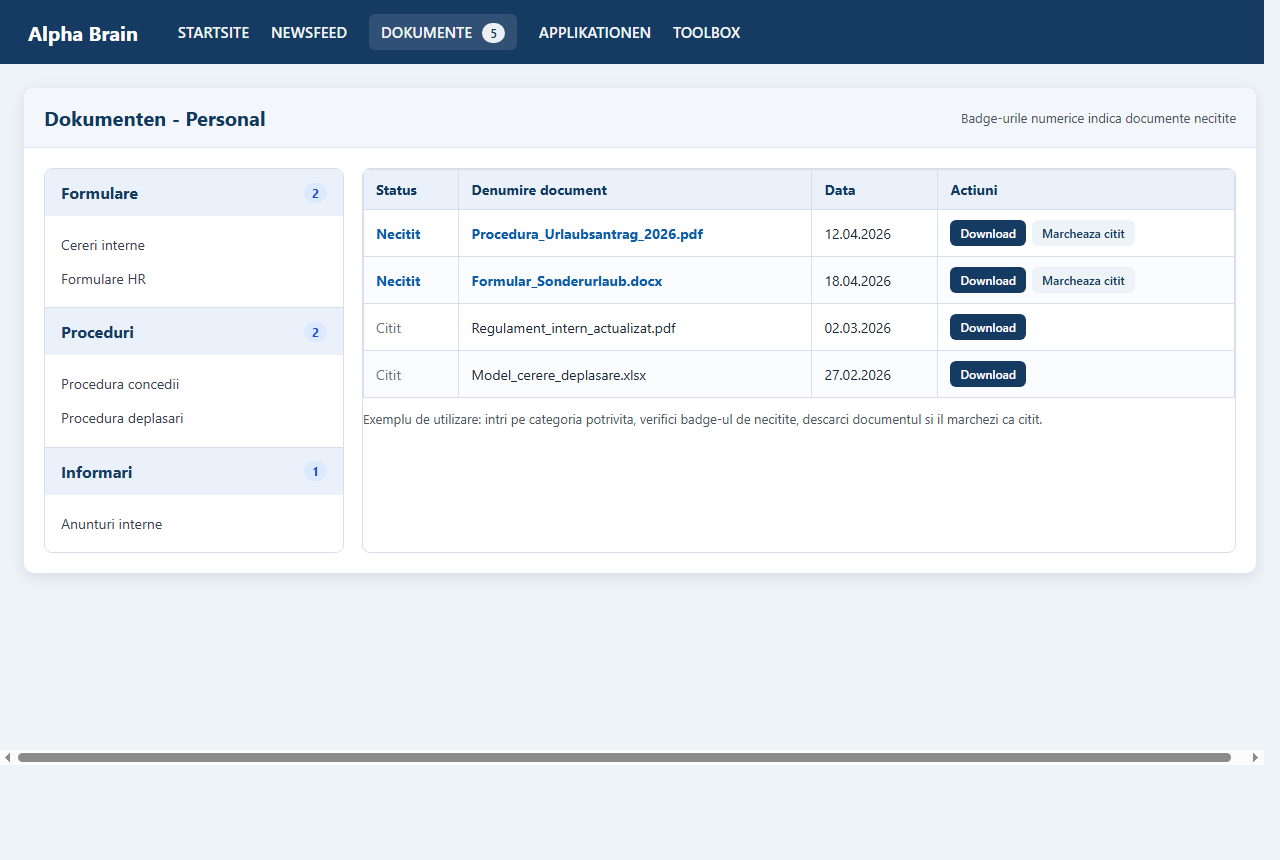Click the Denumire document column header
The width and height of the screenshot is (1280, 860).
point(635,190)
